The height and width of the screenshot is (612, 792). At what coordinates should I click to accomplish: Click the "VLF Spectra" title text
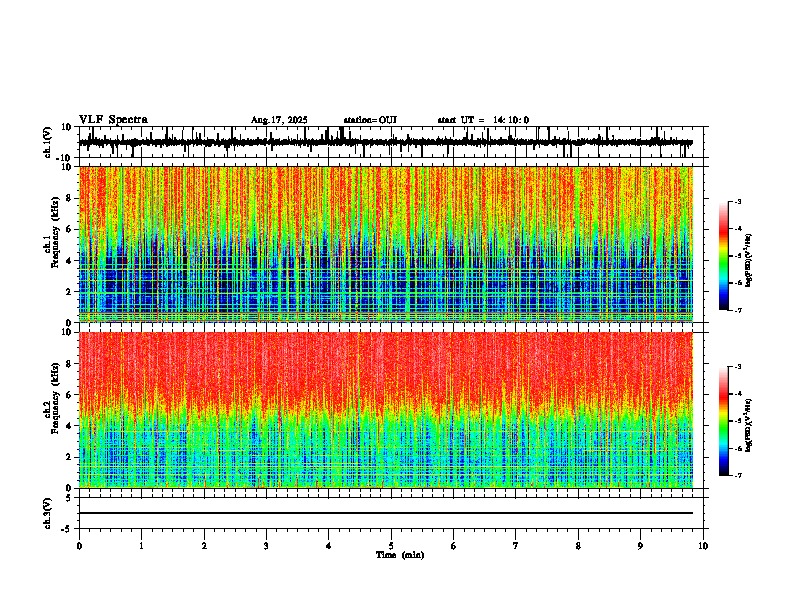(x=113, y=119)
